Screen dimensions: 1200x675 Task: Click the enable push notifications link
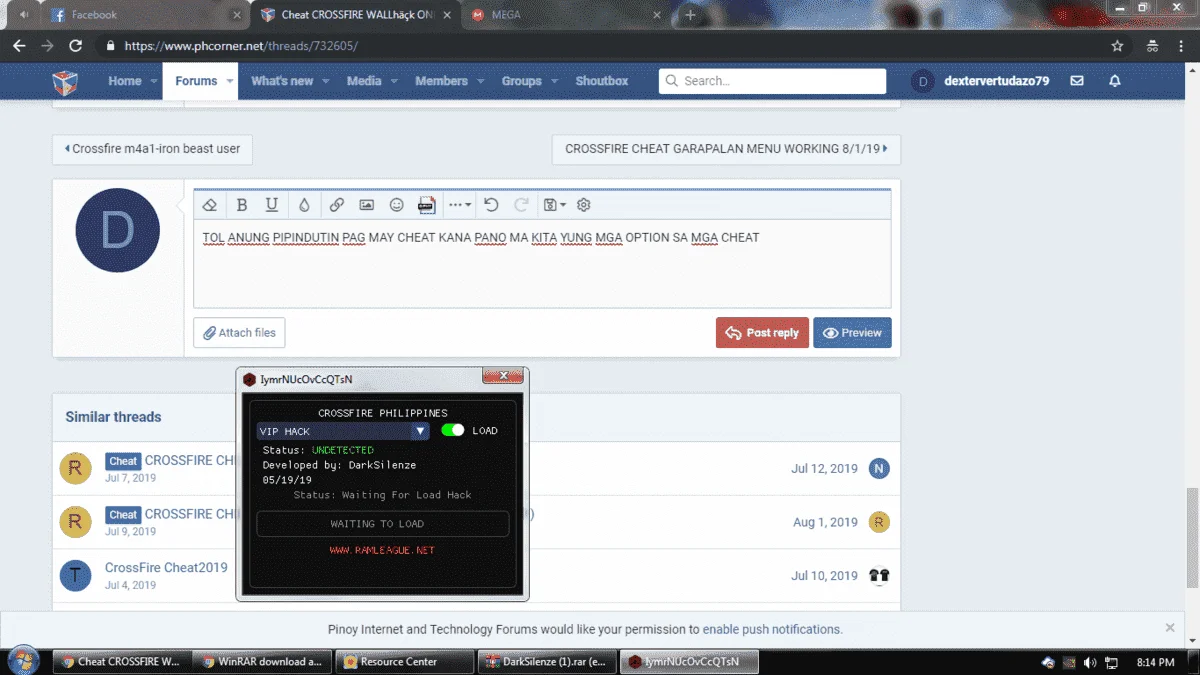click(772, 629)
